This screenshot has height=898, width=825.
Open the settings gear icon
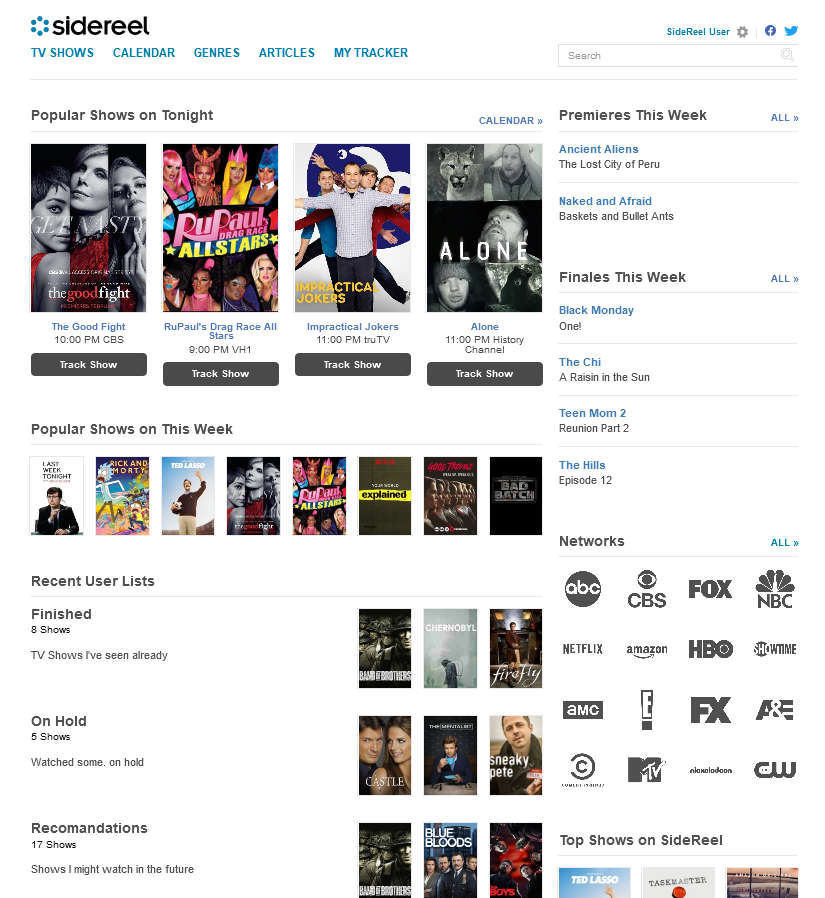pyautogui.click(x=742, y=32)
